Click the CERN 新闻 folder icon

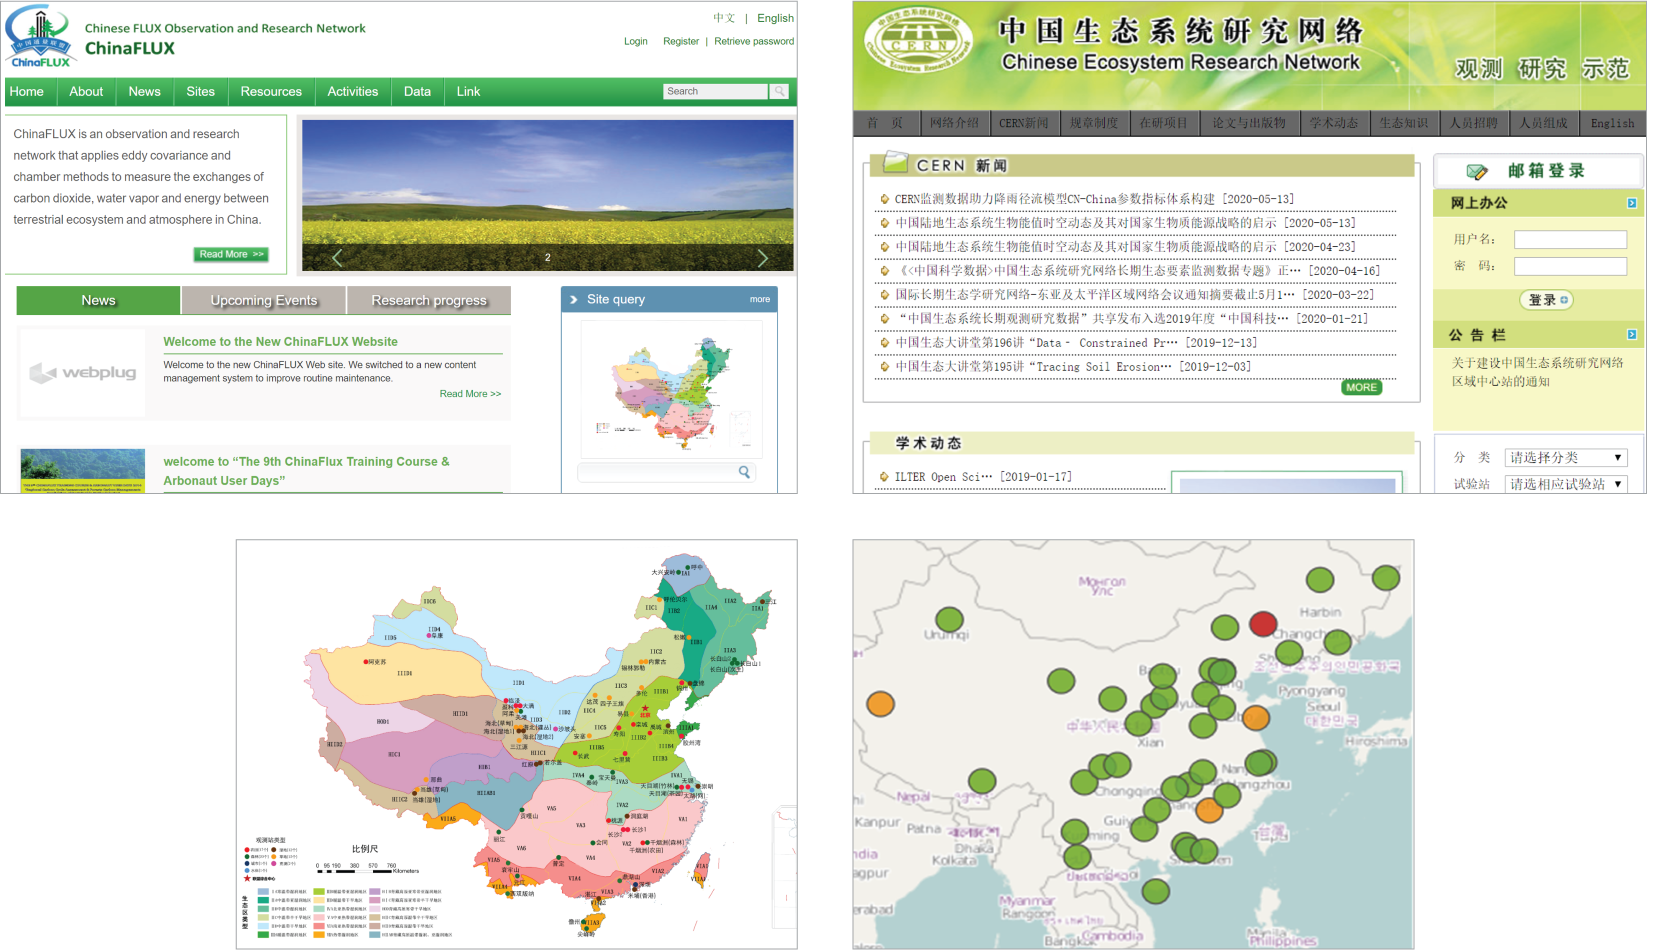(895, 162)
